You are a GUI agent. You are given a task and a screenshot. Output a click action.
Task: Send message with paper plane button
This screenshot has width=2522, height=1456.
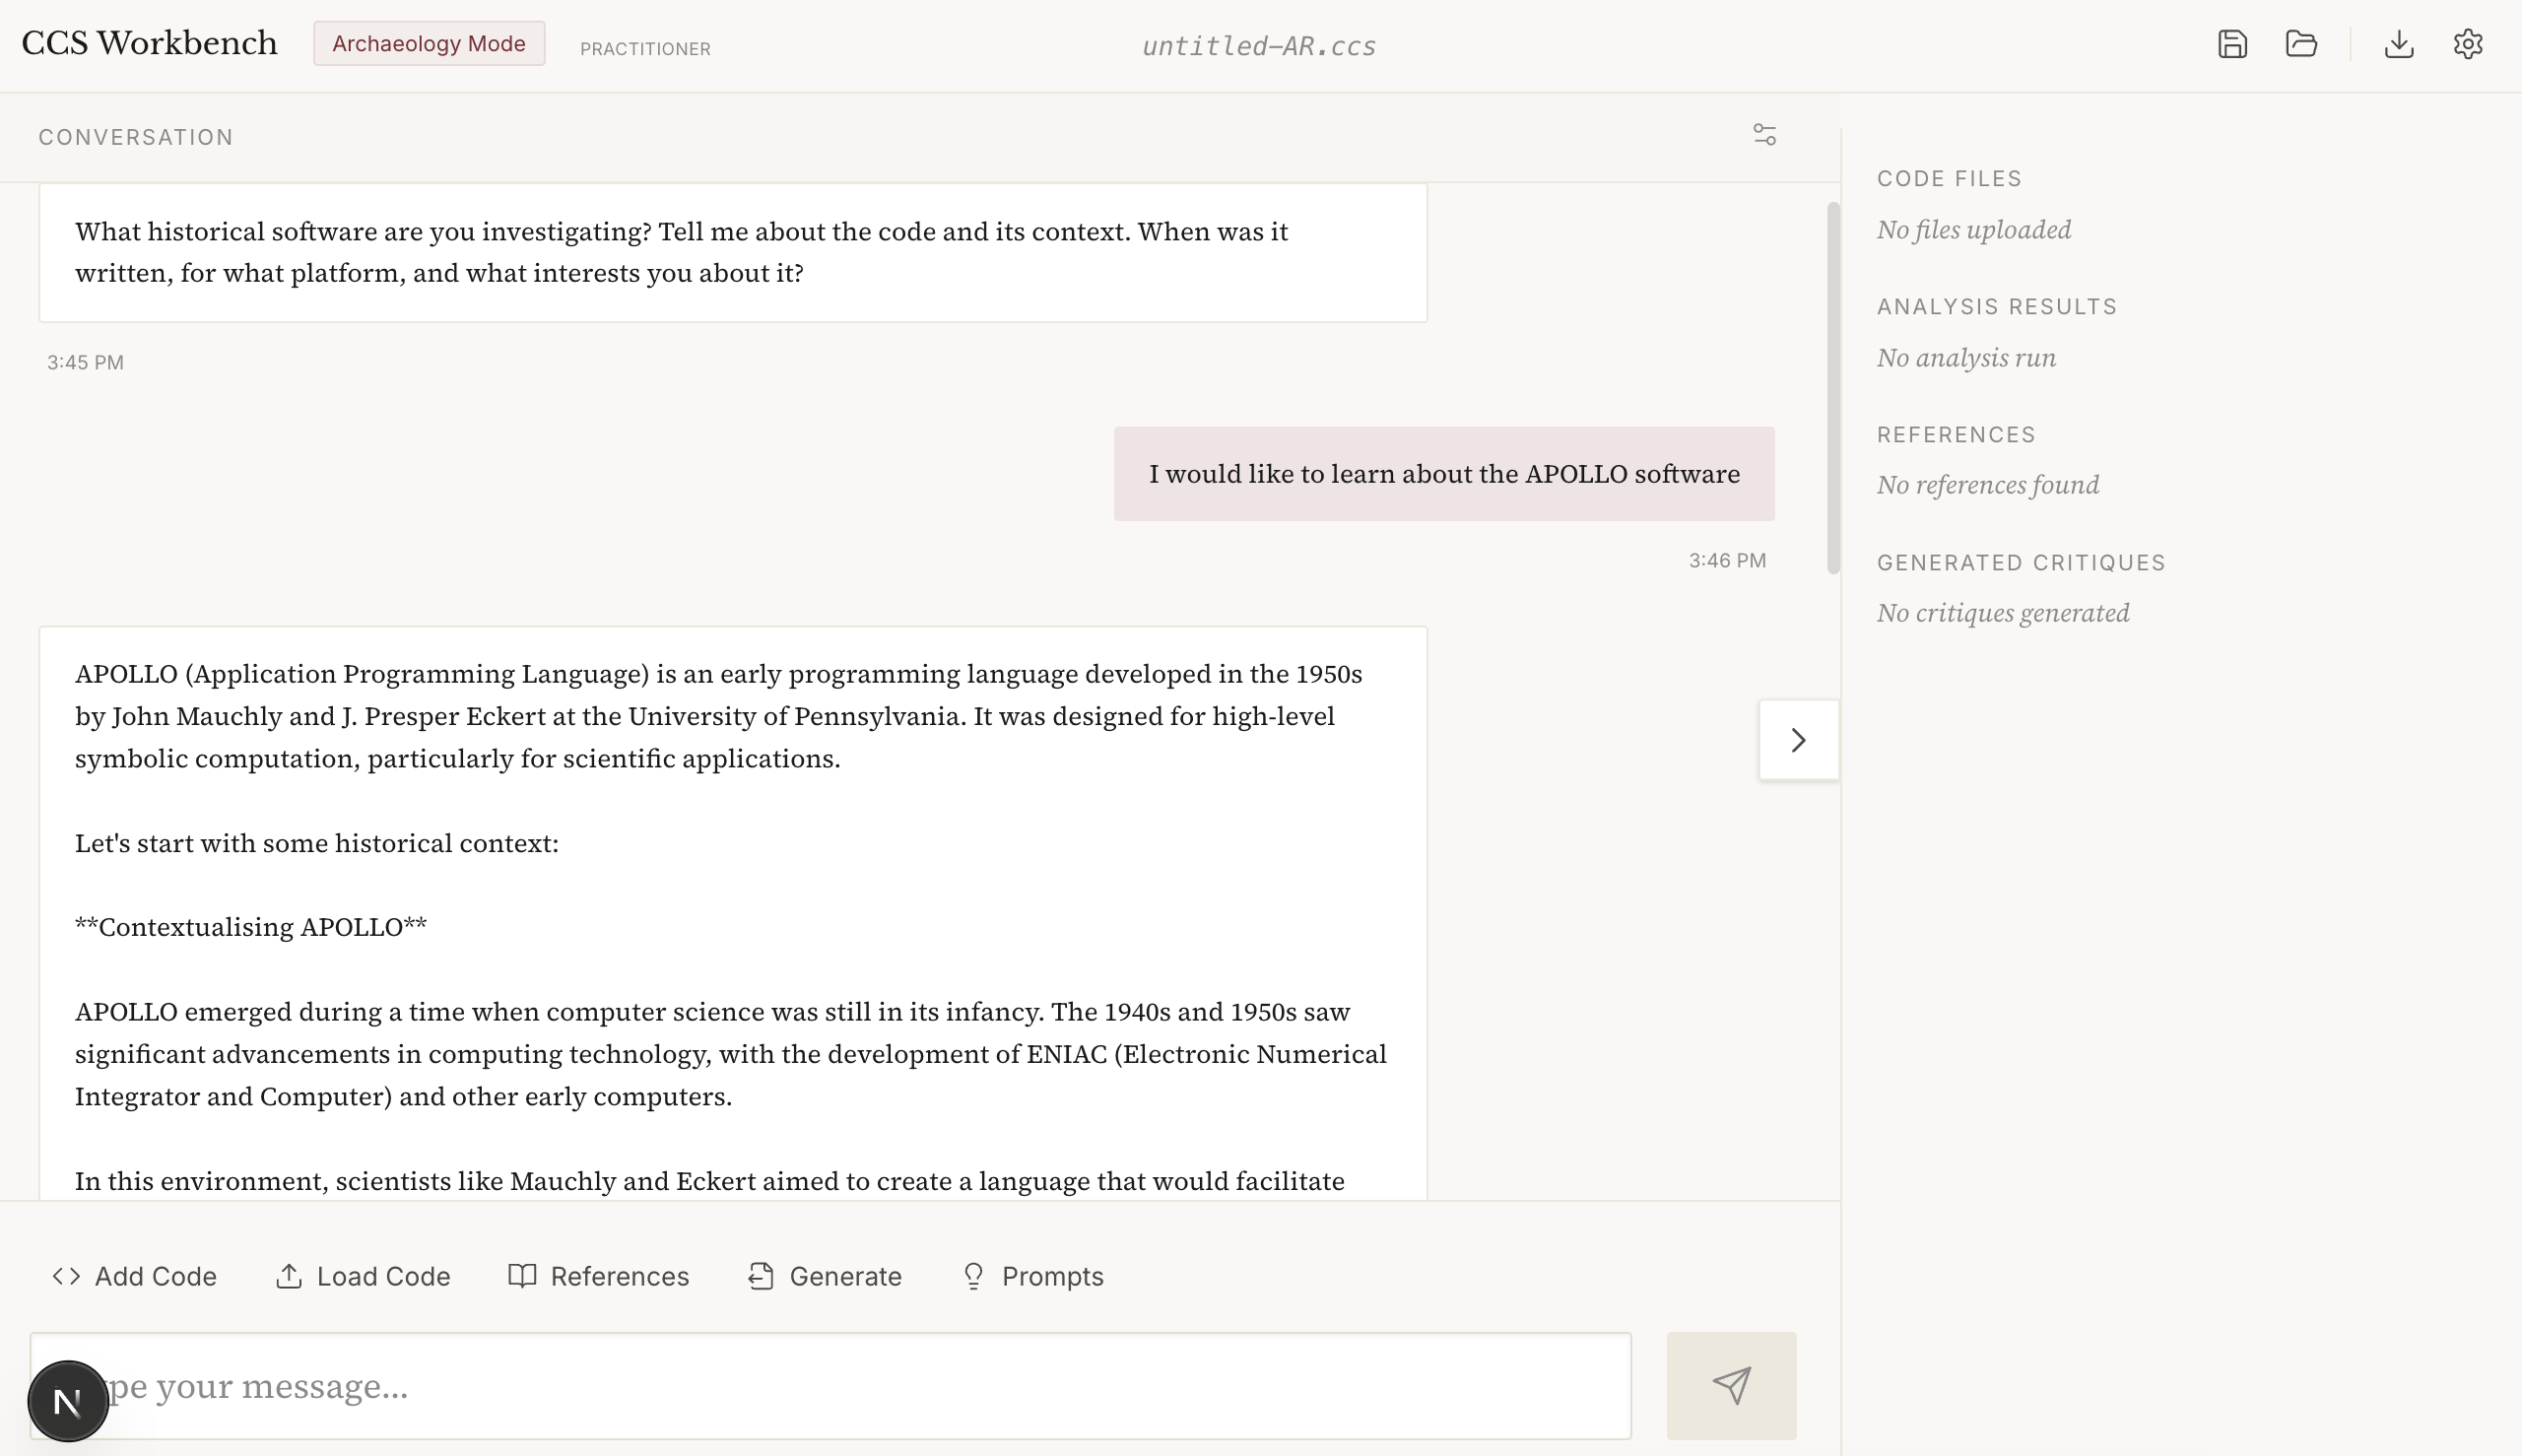(1731, 1385)
